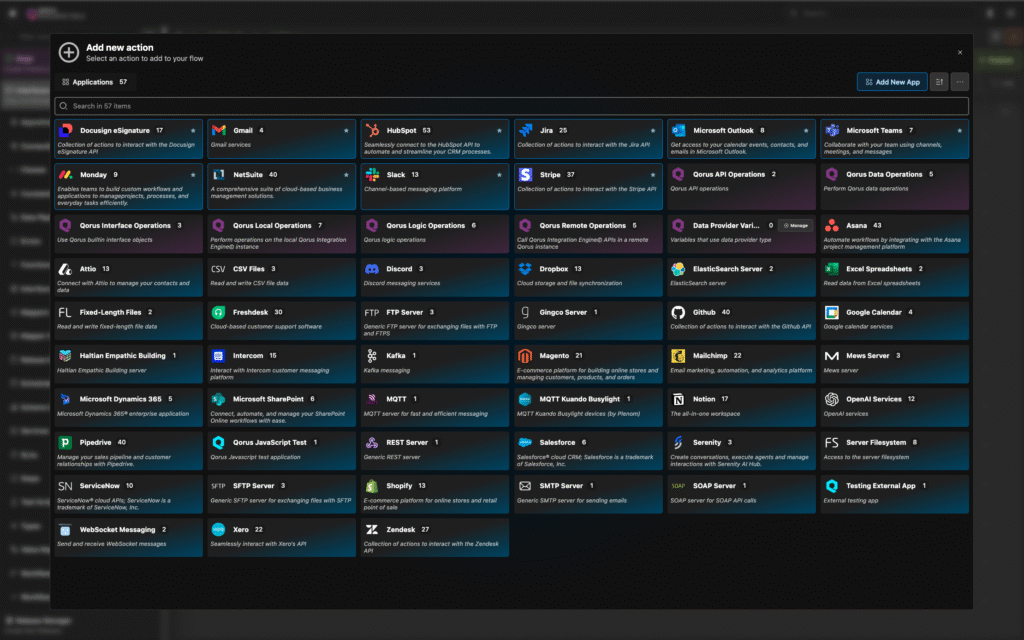Select the Serenity app title
Image resolution: width=1024 pixels, height=640 pixels.
707,443
